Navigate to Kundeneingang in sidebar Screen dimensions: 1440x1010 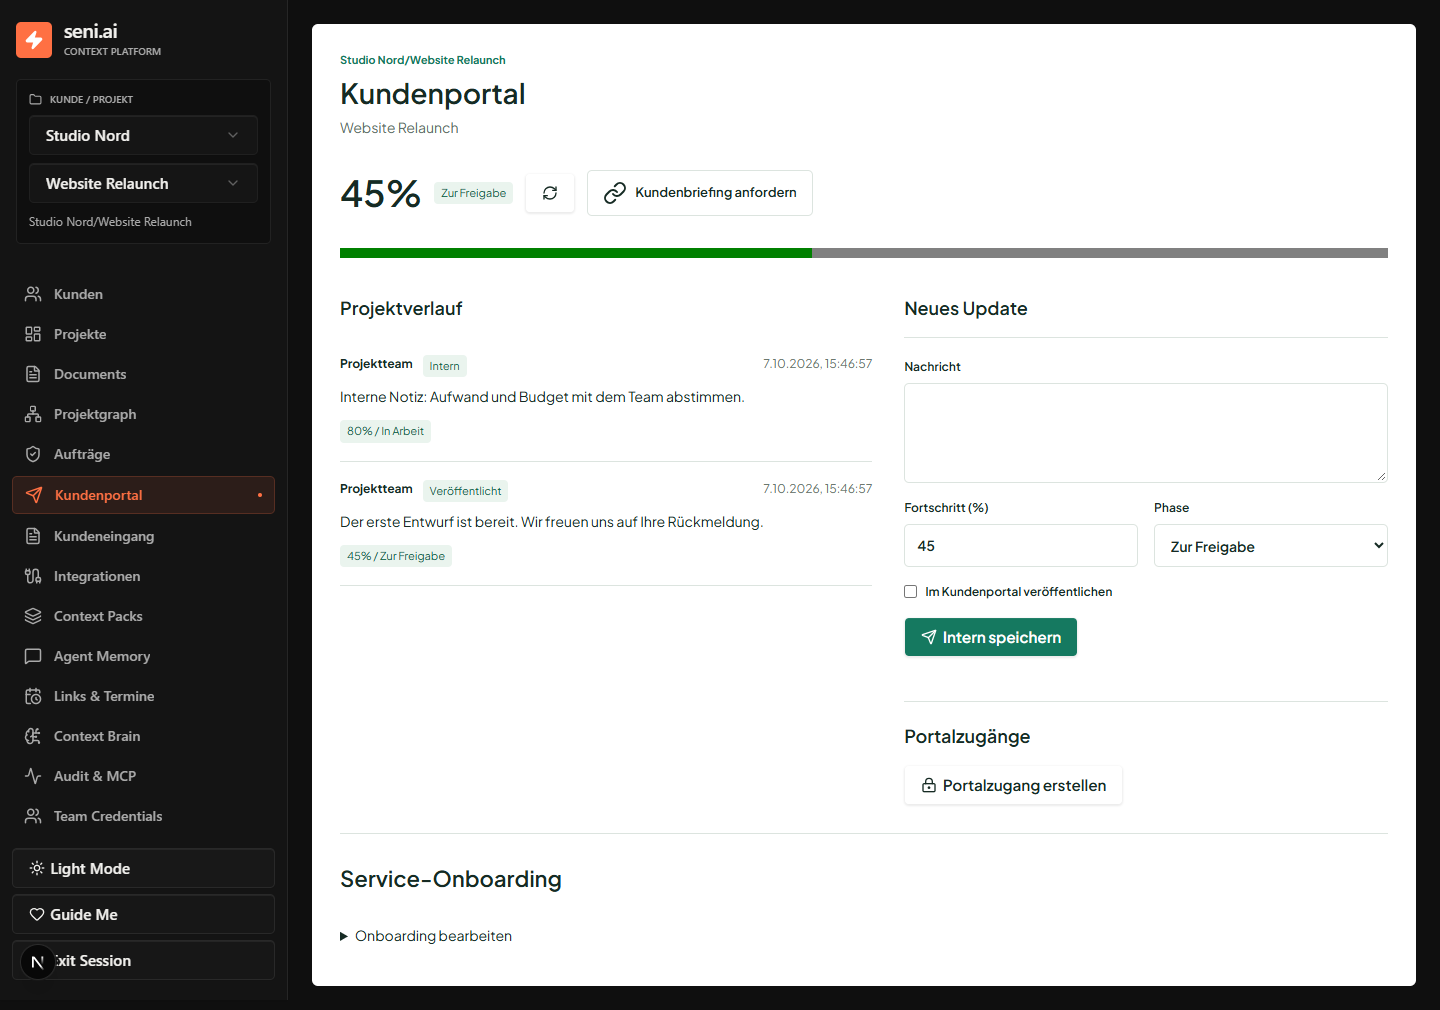click(143, 536)
